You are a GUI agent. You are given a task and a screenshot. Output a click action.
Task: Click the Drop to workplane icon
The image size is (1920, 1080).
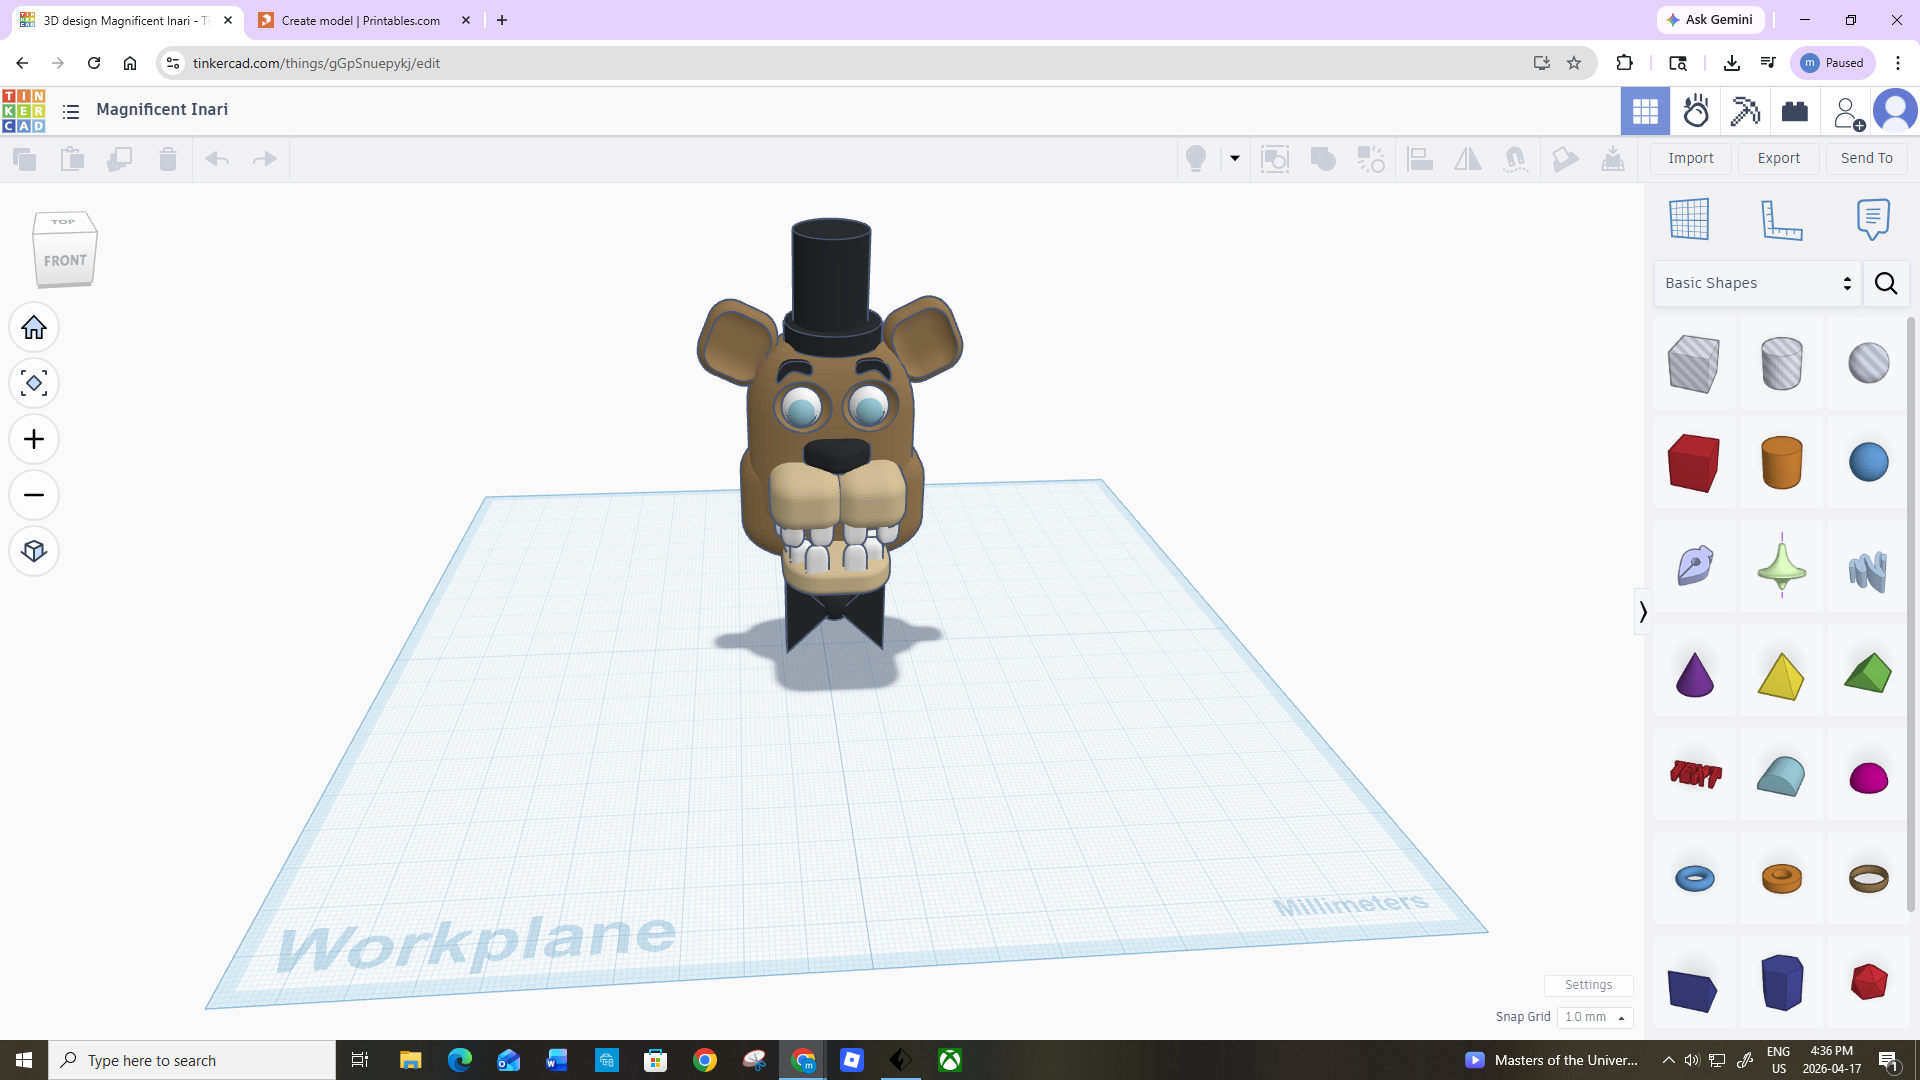tap(1613, 159)
